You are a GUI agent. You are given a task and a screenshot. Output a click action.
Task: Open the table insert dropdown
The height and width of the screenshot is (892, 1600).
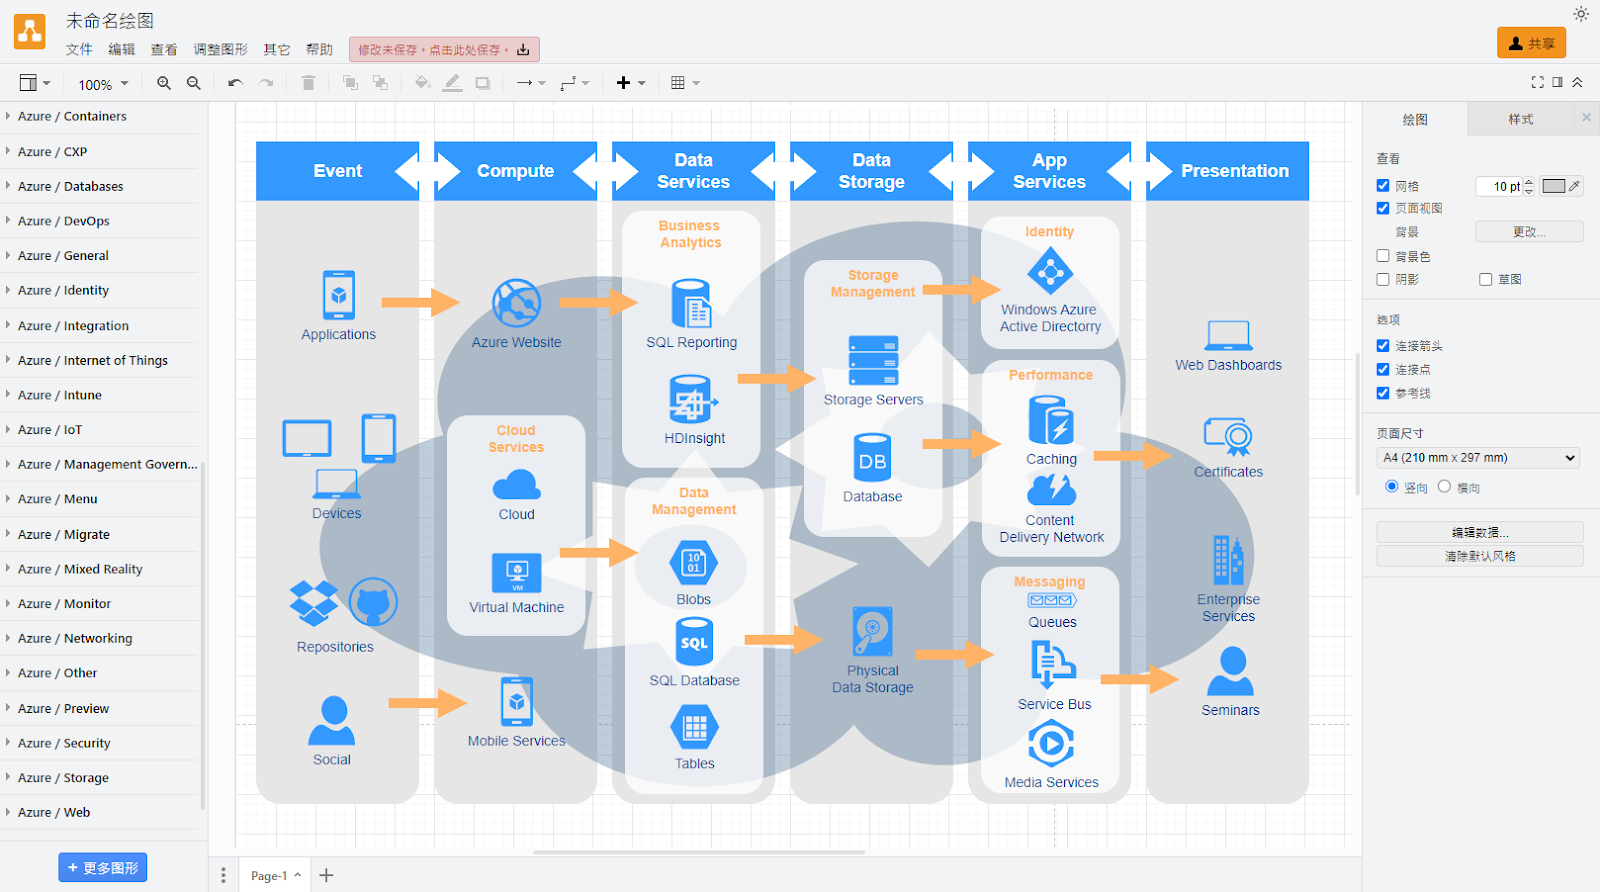tap(685, 83)
